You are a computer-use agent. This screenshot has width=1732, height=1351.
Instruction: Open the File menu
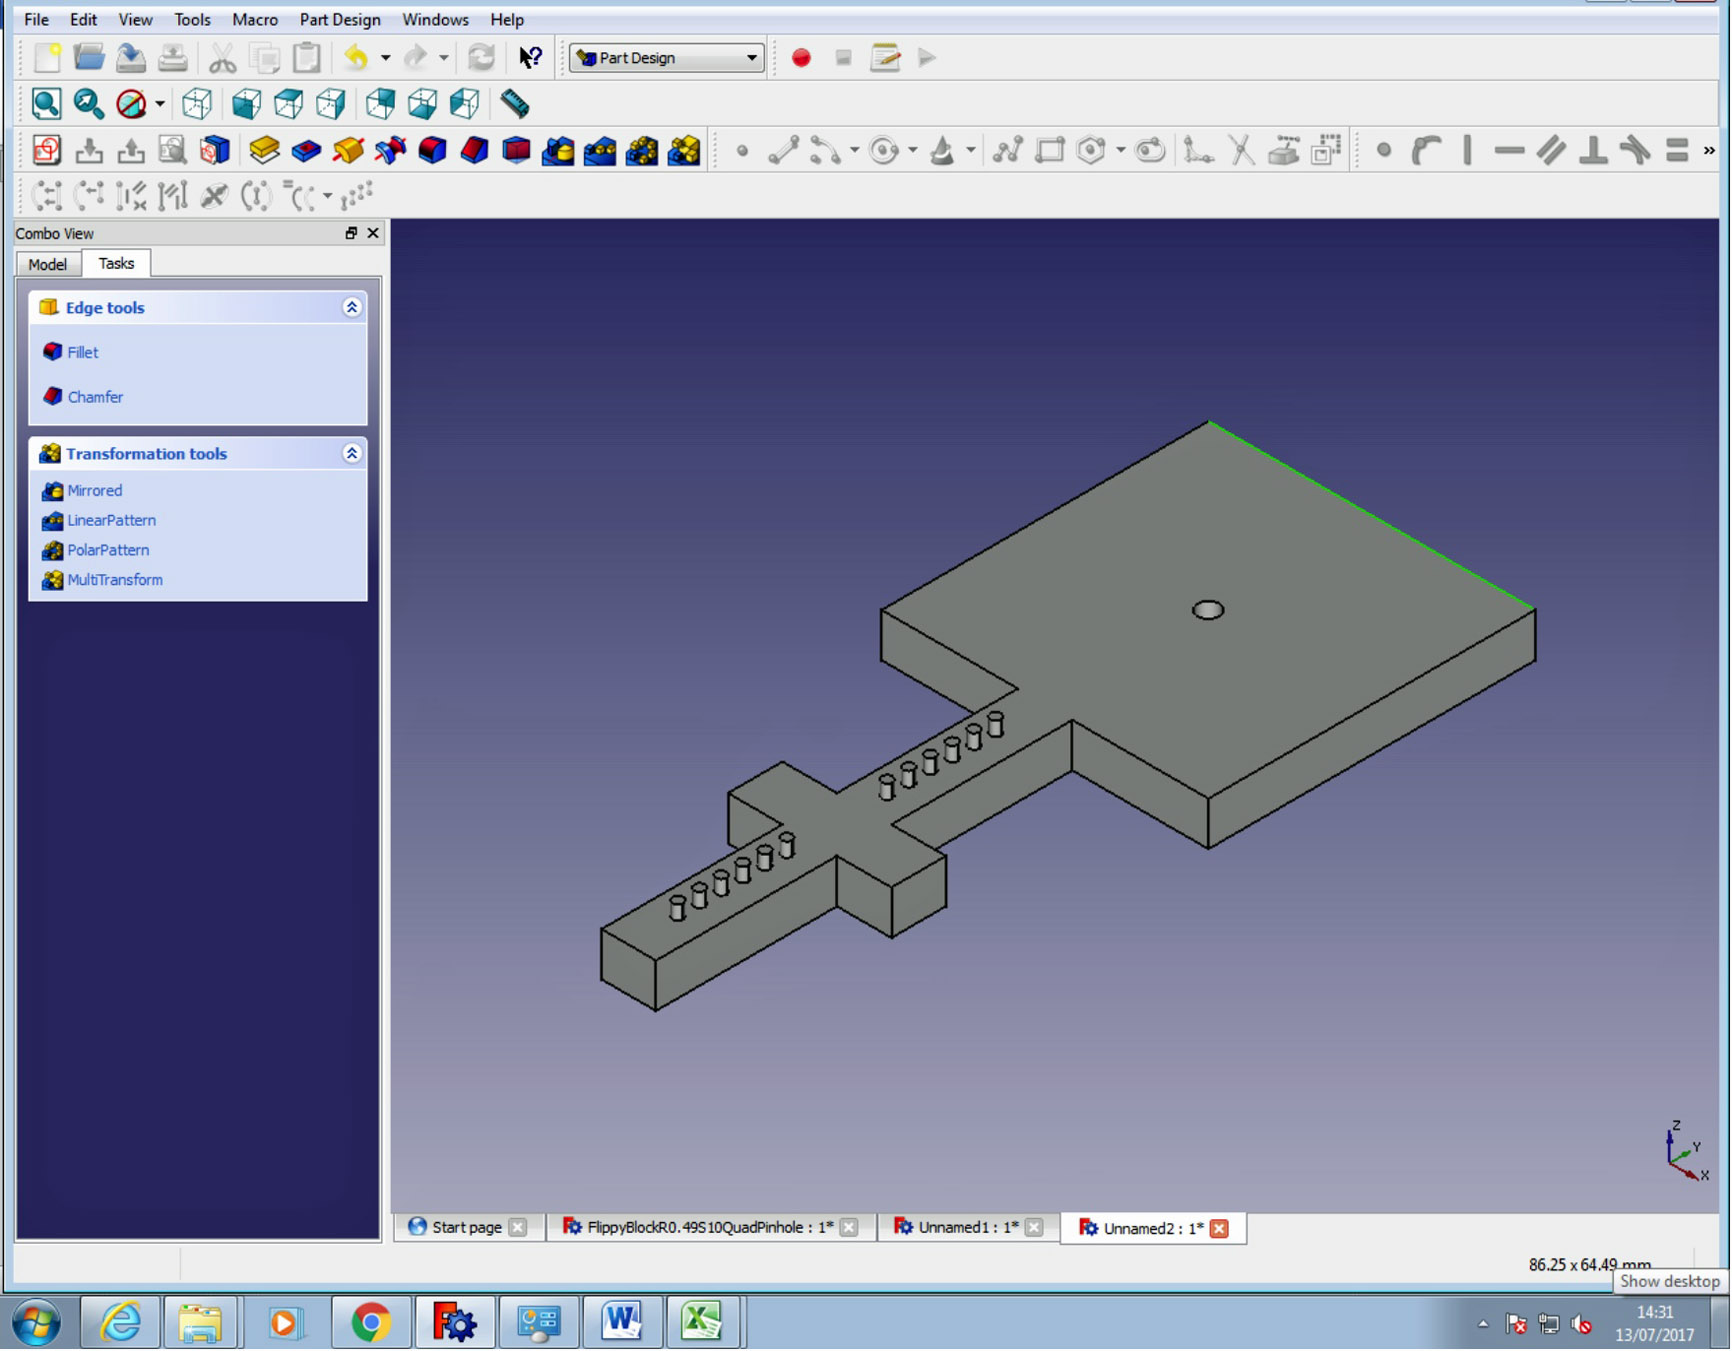click(x=37, y=19)
